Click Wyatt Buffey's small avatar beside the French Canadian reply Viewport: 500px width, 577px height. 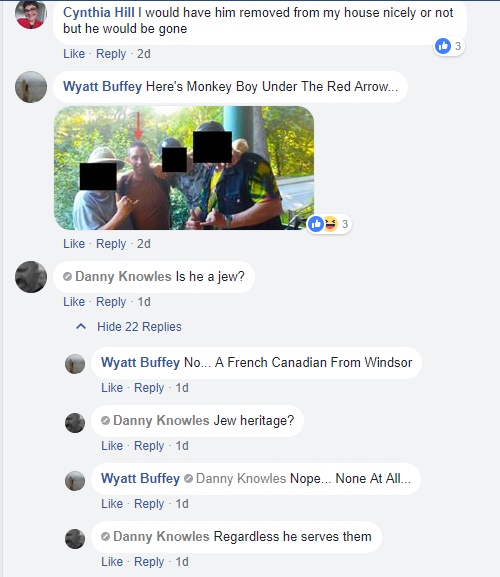tap(75, 364)
